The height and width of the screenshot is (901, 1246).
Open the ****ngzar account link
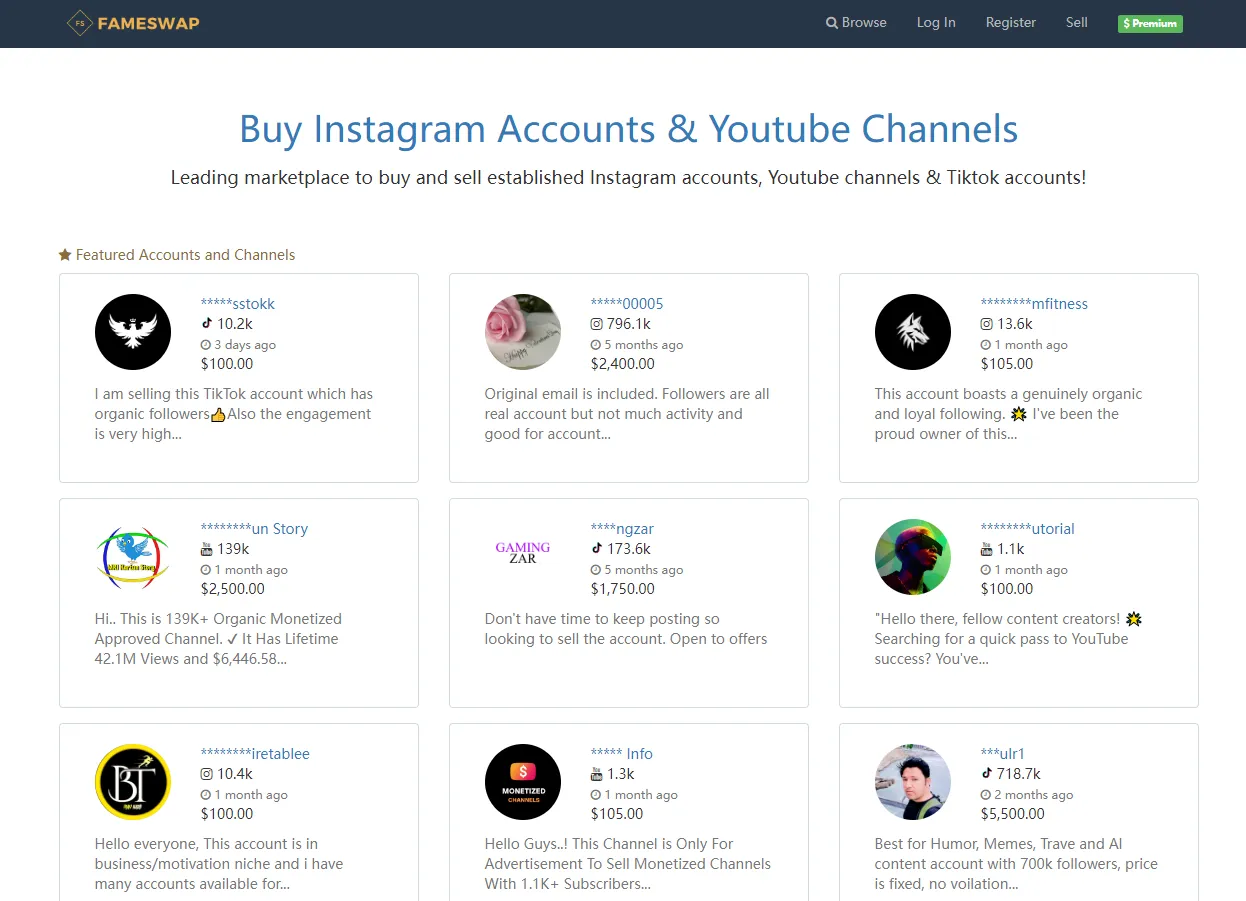click(x=622, y=529)
